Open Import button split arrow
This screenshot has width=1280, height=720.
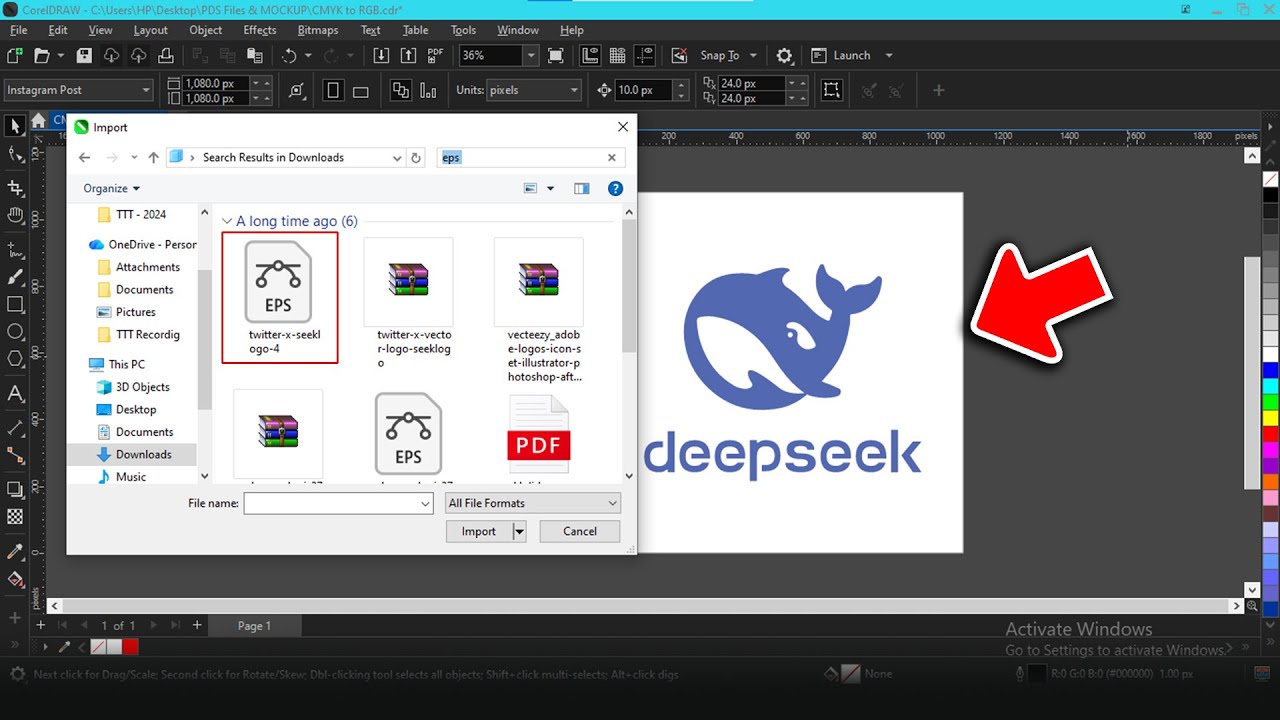[x=519, y=532]
